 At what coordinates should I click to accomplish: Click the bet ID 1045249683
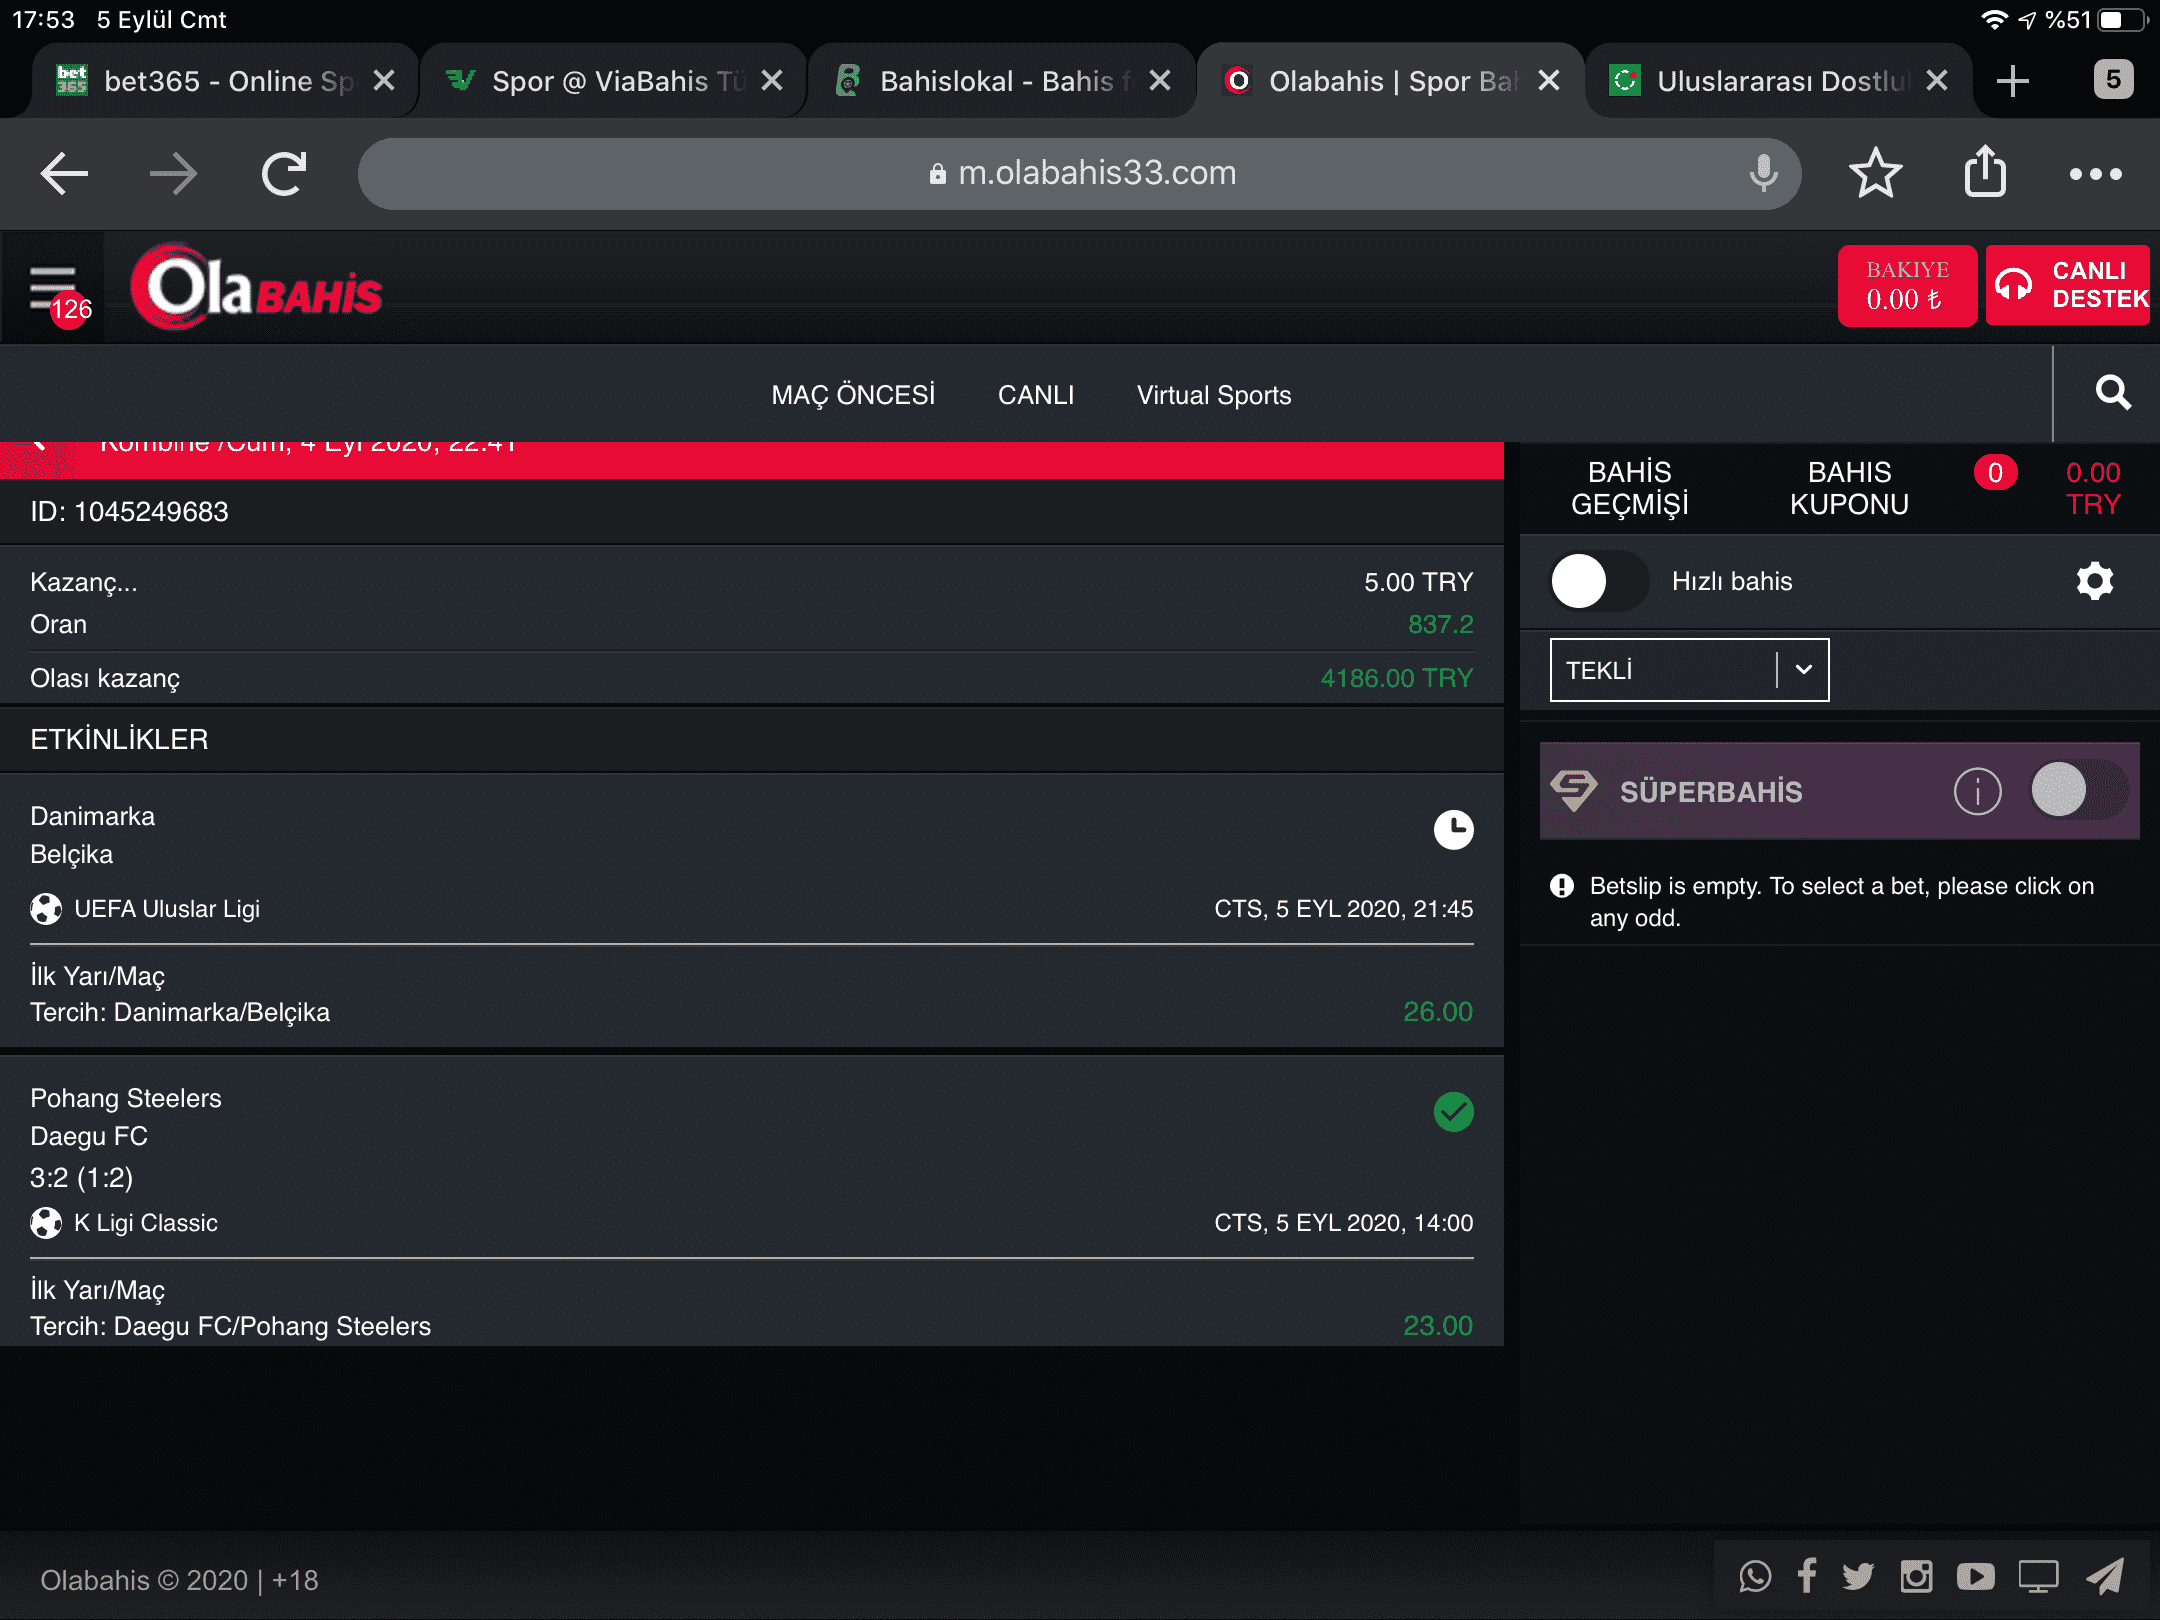click(x=129, y=512)
